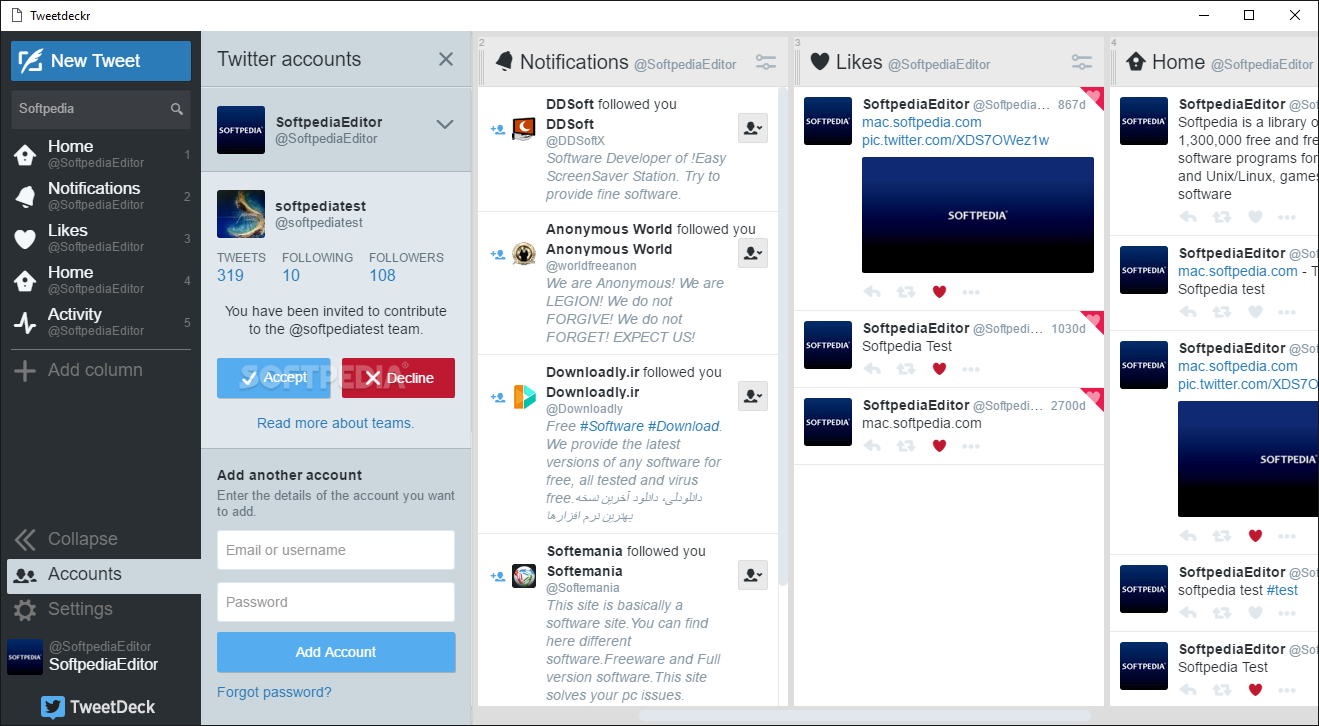Image resolution: width=1319 pixels, height=726 pixels.
Task: Unlike the 1030d Softpedia Test tweet
Action: point(939,369)
